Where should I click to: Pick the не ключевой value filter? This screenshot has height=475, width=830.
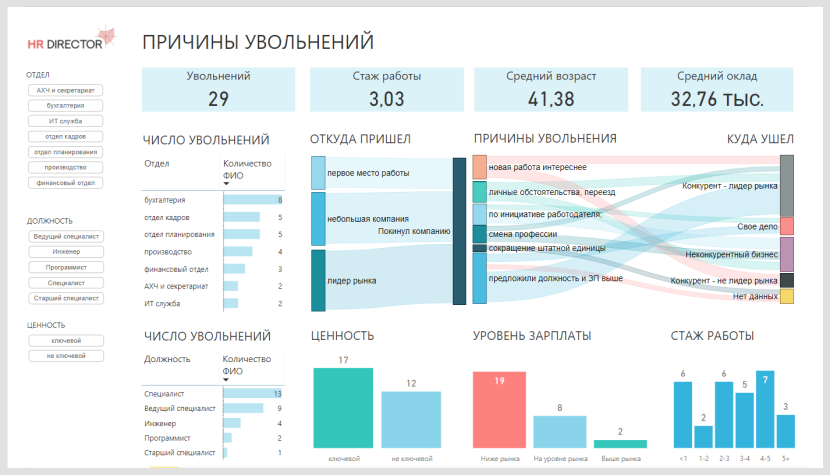pyautogui.click(x=66, y=356)
